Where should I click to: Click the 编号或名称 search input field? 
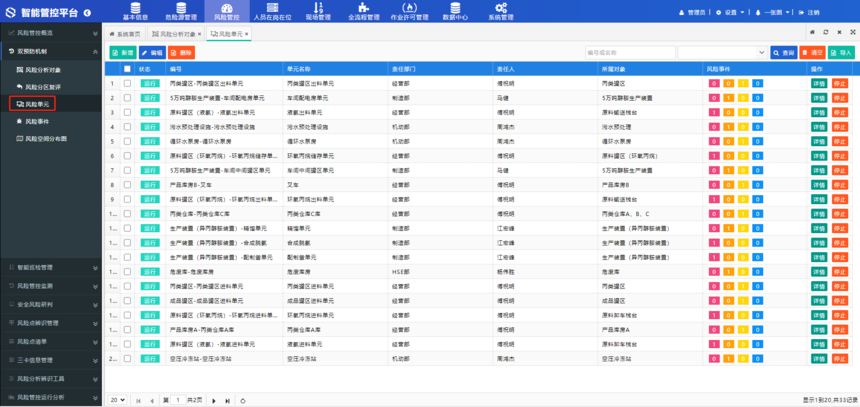click(629, 52)
